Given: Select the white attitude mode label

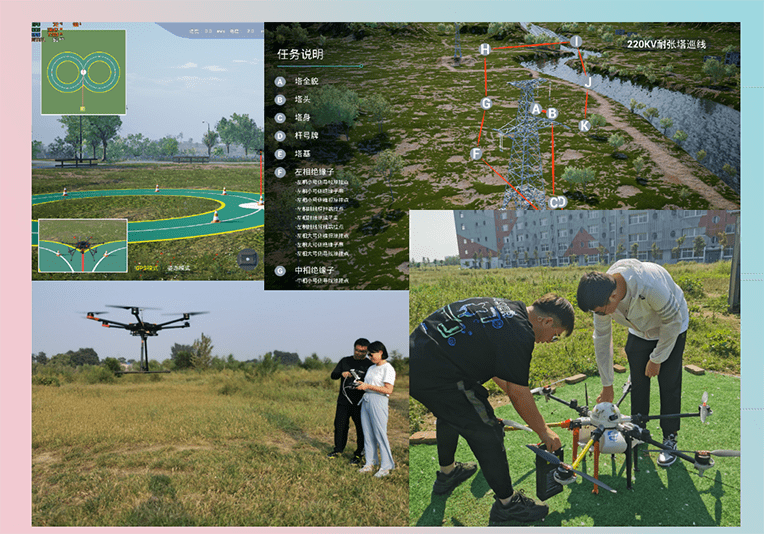Looking at the screenshot, I should [x=178, y=268].
